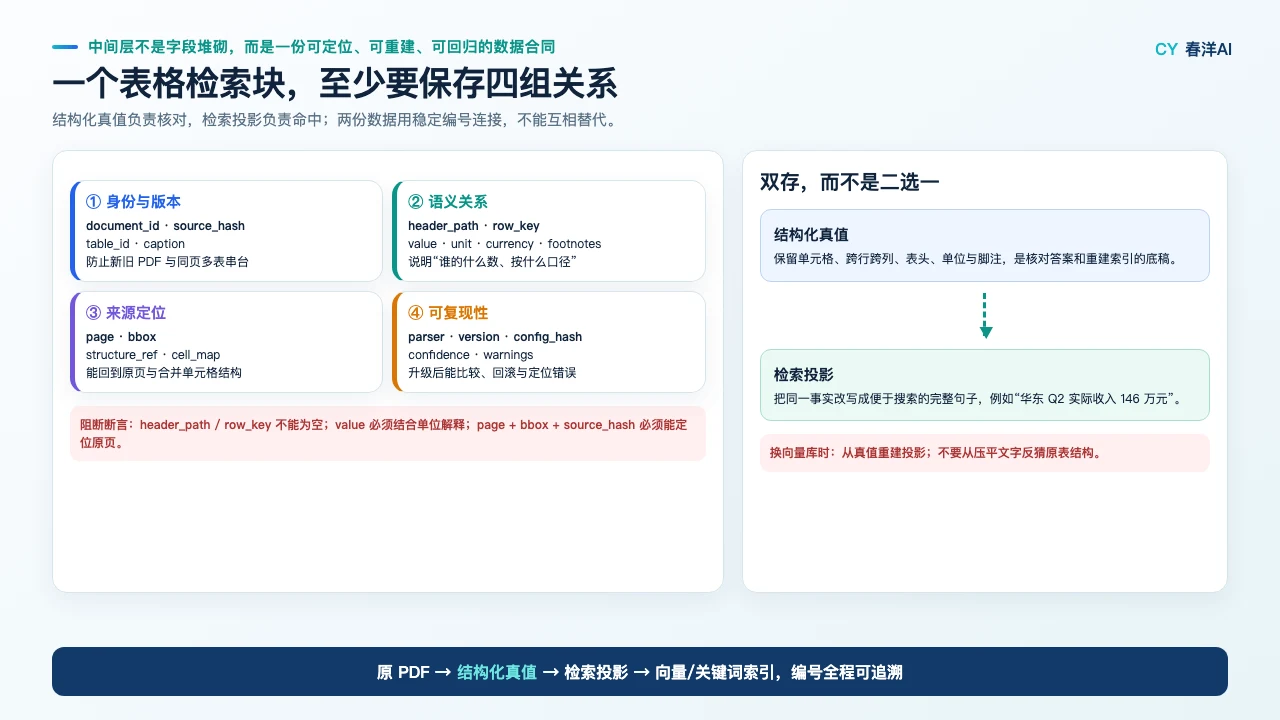This screenshot has width=1280, height=720.
Task: Click the text "防止新旧 PDF 与同页多表串台"
Action: [167, 262]
